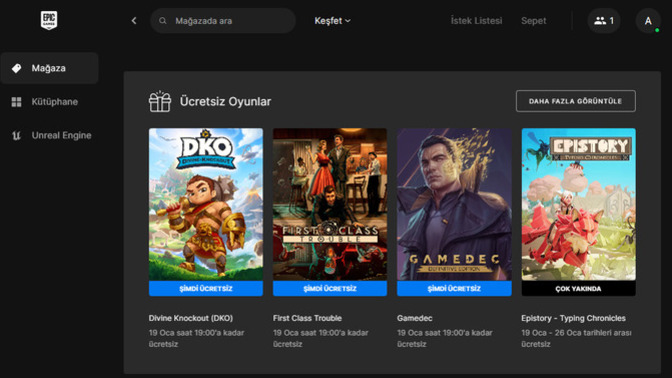Open the account avatar A
This screenshot has height=378, width=672.
648,21
